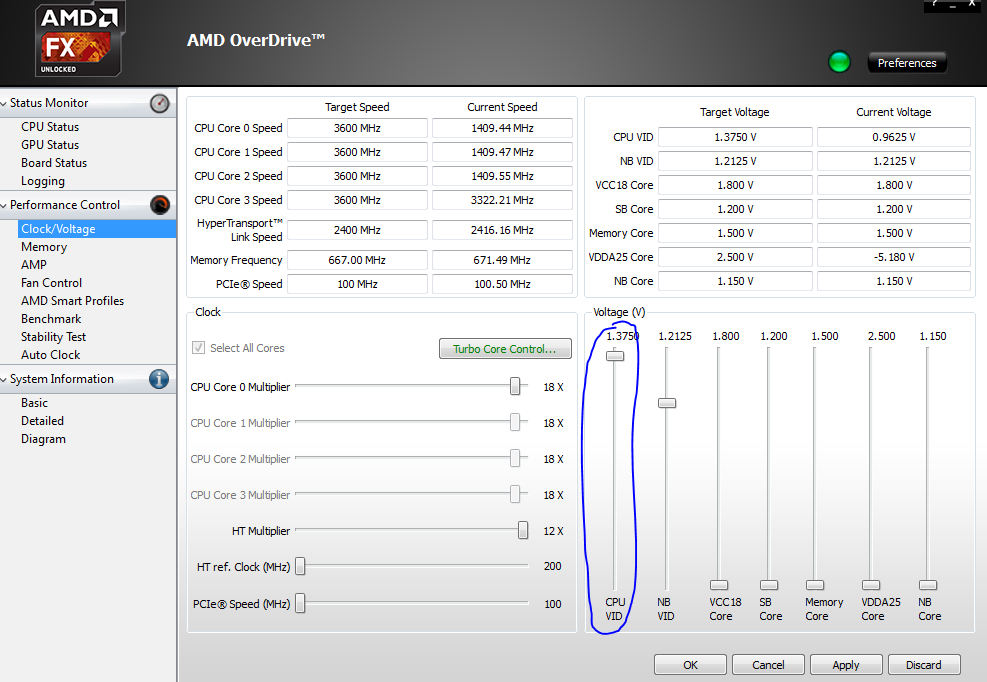Toggle the Select All Cores checkbox
The height and width of the screenshot is (682, 987).
click(x=198, y=348)
